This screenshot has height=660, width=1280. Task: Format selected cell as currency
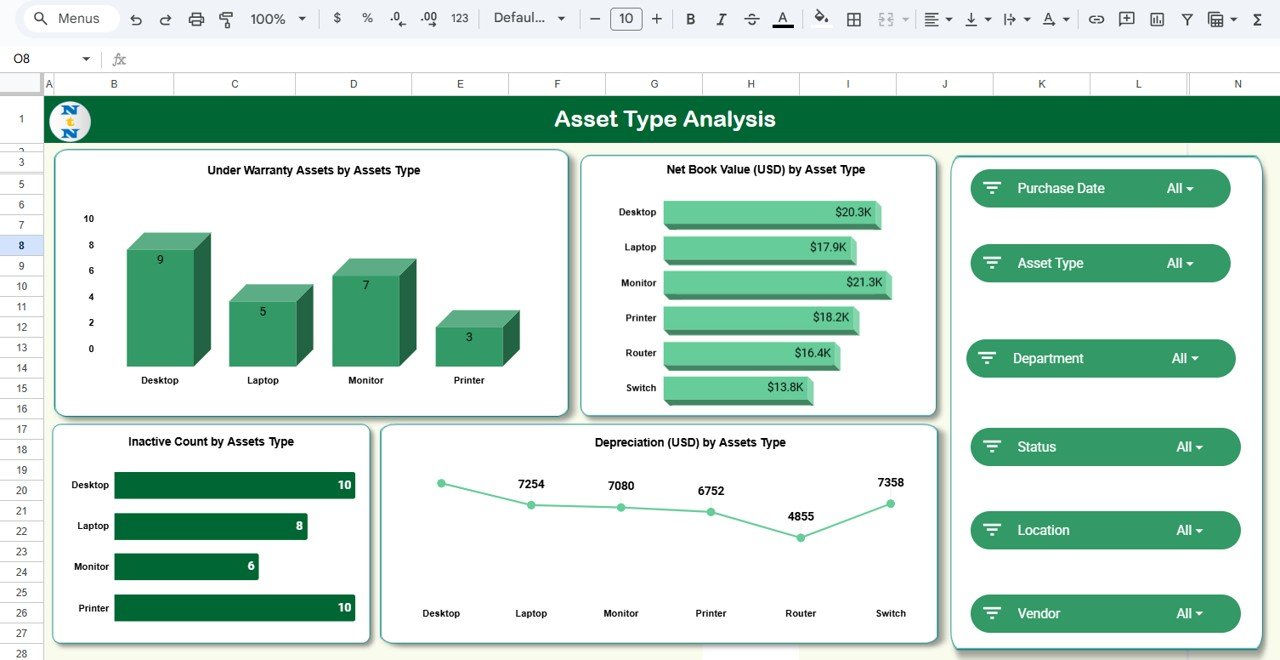tap(337, 18)
